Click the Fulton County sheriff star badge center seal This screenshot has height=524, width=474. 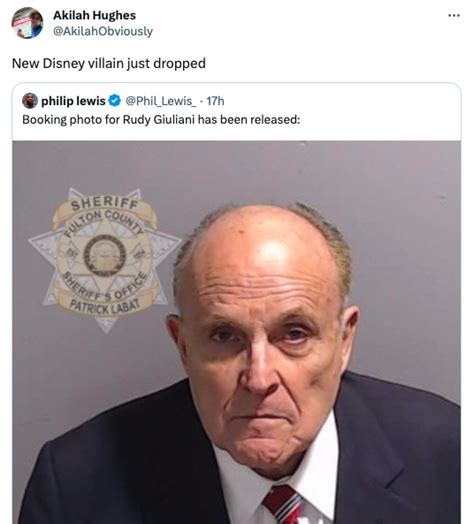pos(105,255)
